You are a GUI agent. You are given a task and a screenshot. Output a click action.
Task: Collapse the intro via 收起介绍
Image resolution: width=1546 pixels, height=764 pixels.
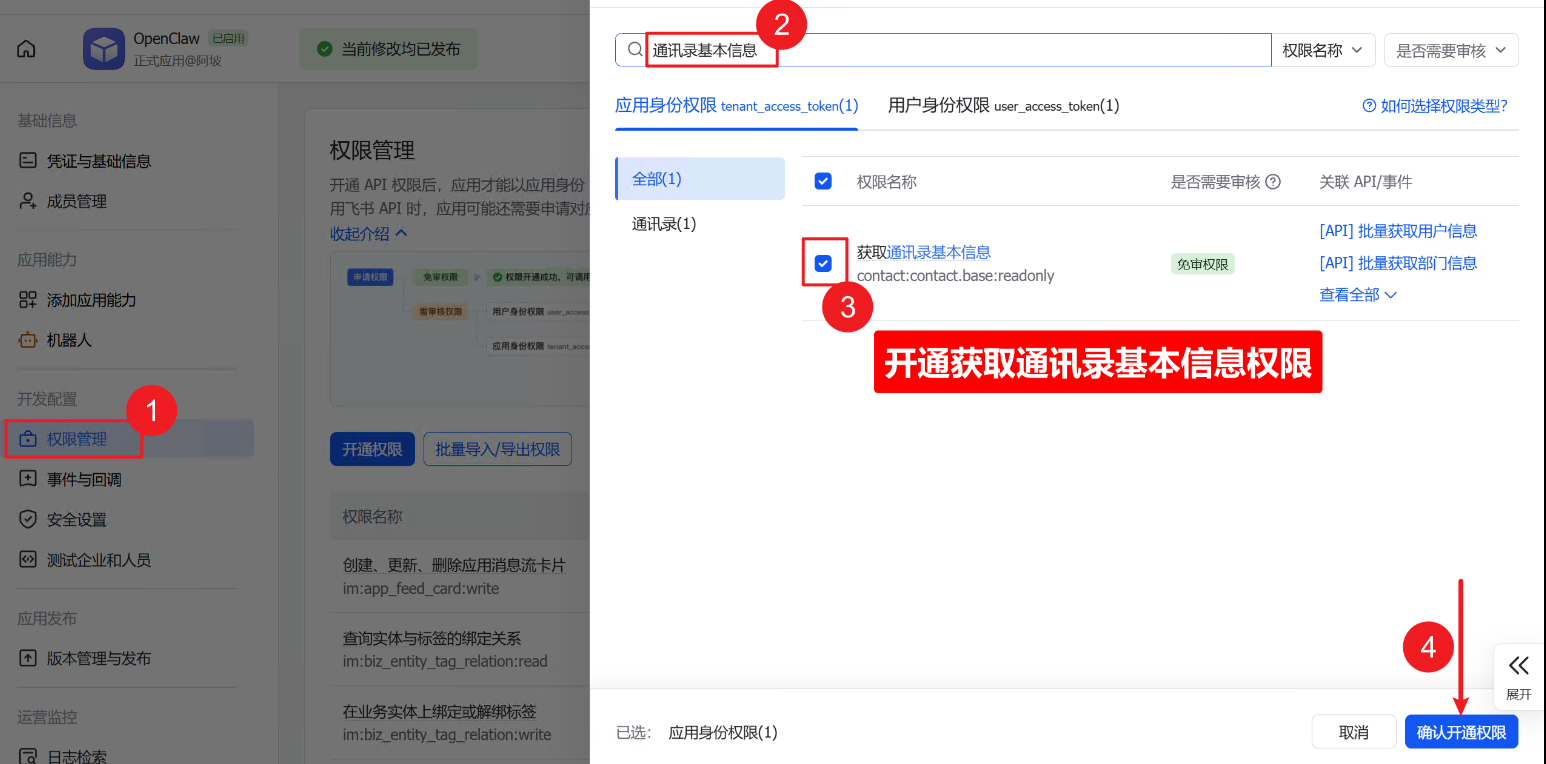click(x=368, y=233)
